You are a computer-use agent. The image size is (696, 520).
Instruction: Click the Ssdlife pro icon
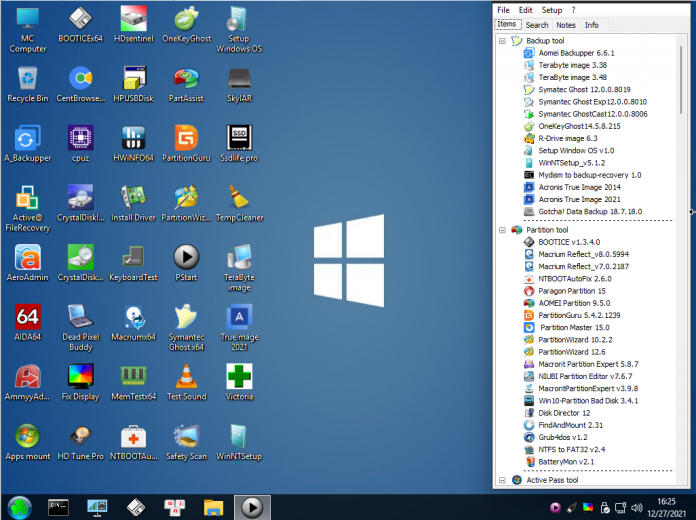tap(239, 144)
